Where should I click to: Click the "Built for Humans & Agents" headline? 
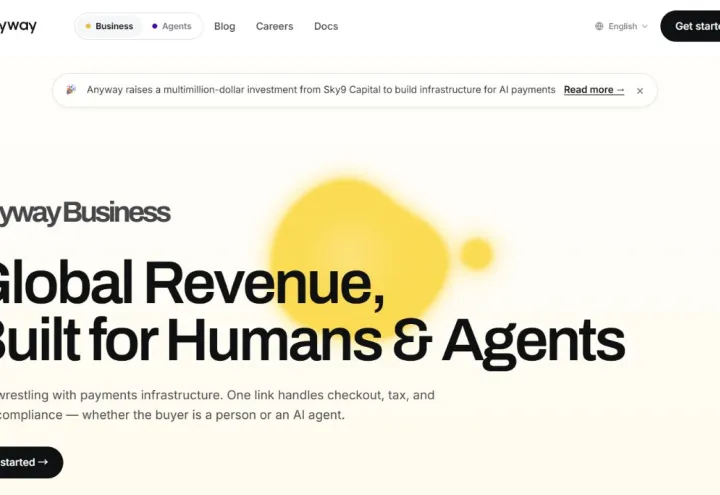(x=312, y=341)
